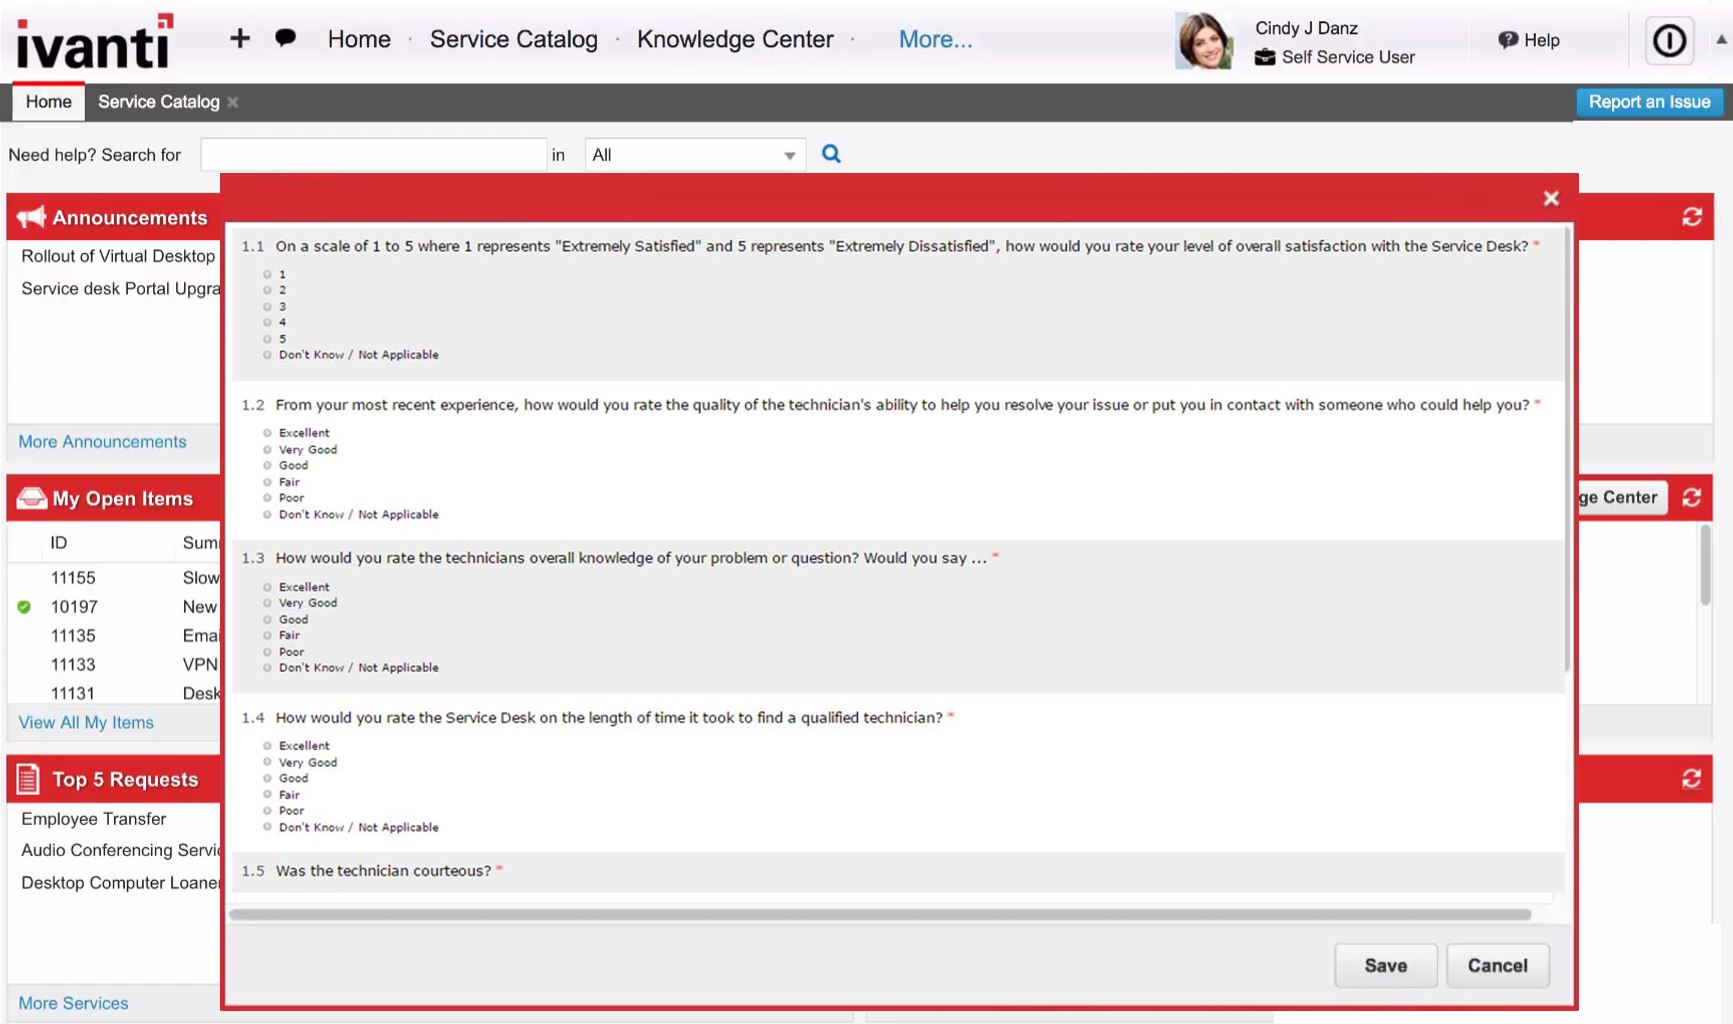
Task: Open Service desk Portal Upgrade announcement
Action: click(120, 289)
